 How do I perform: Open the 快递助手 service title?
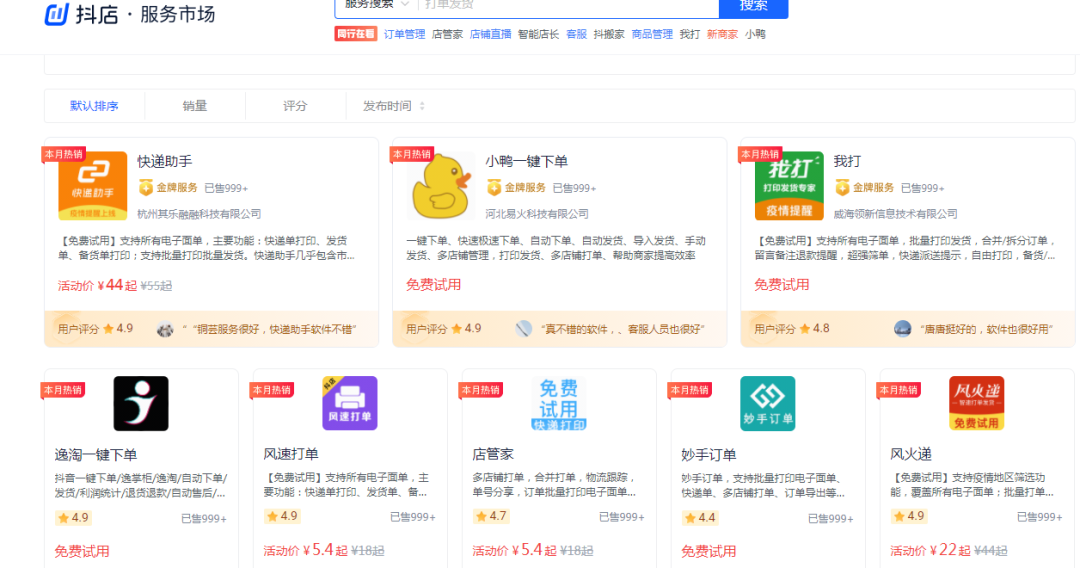pos(165,162)
